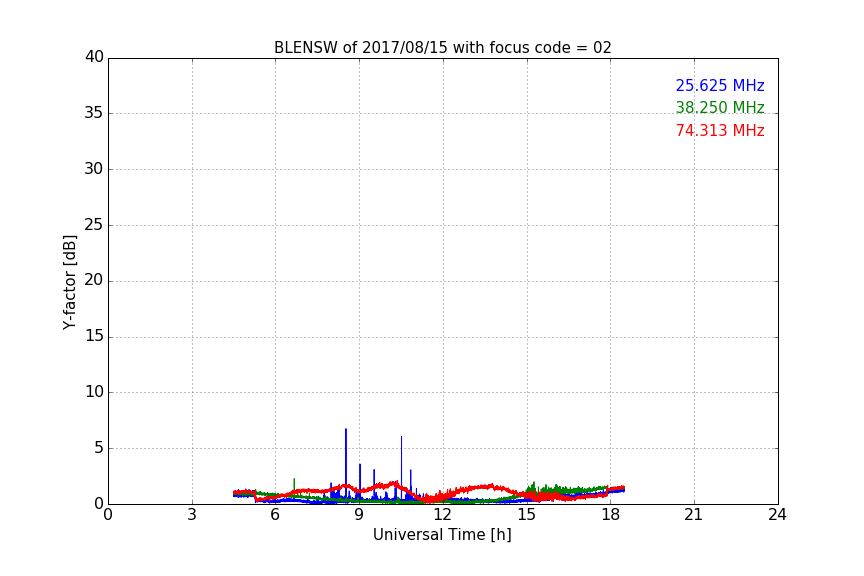Click the 25 tick label on the Y-factor axis
This screenshot has width=864, height=576.
(94, 225)
